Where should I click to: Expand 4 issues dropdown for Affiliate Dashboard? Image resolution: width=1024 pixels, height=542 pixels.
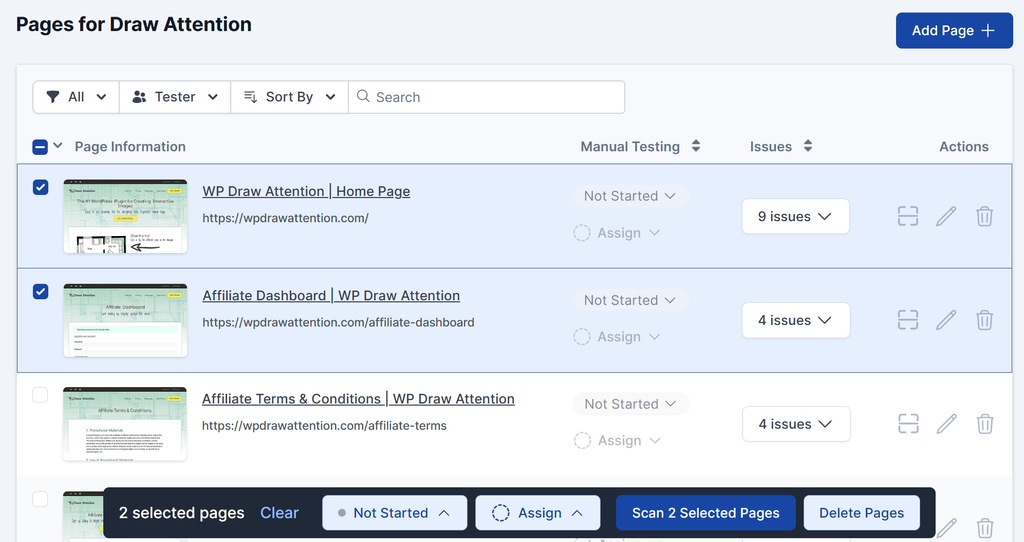[x=795, y=320]
